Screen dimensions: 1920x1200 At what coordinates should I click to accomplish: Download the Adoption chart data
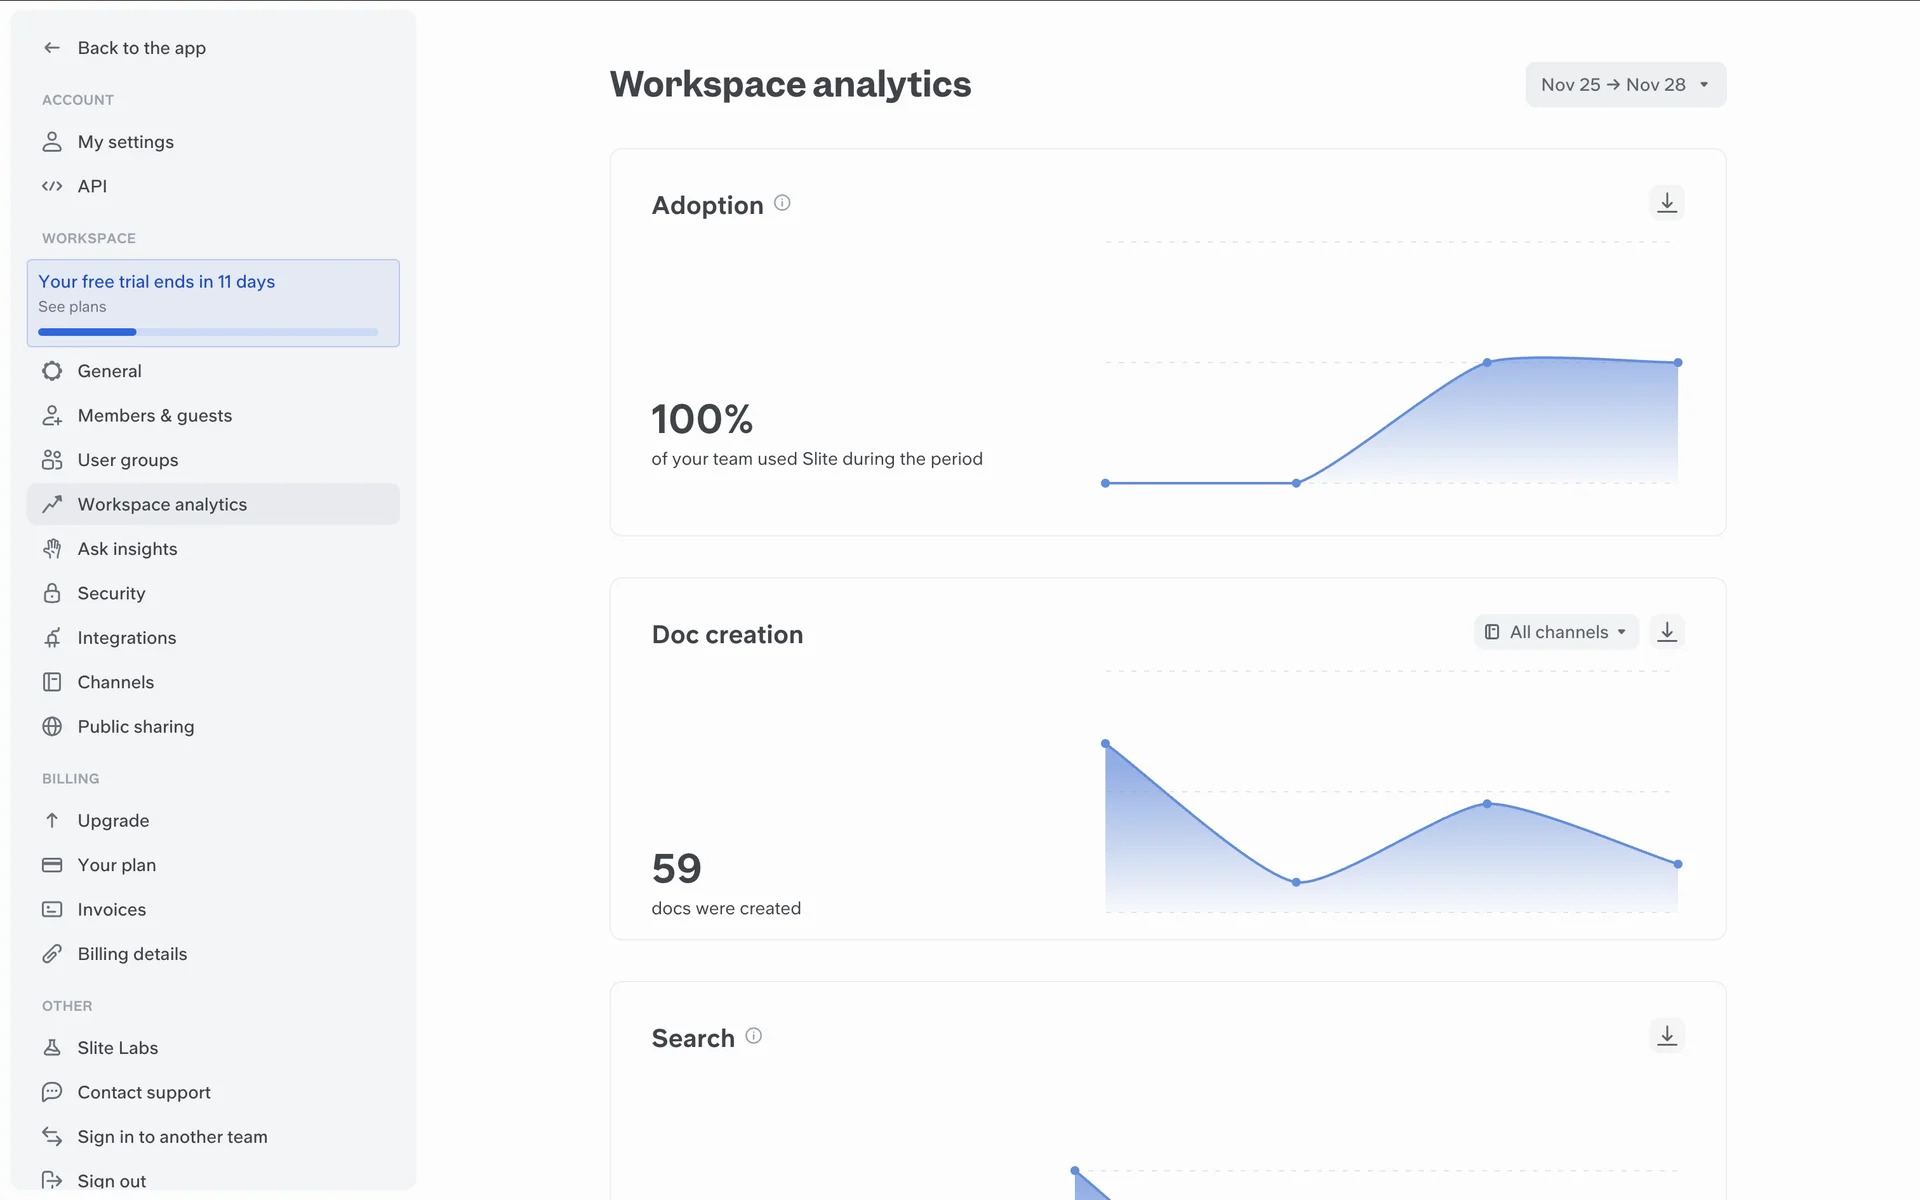coord(1666,203)
